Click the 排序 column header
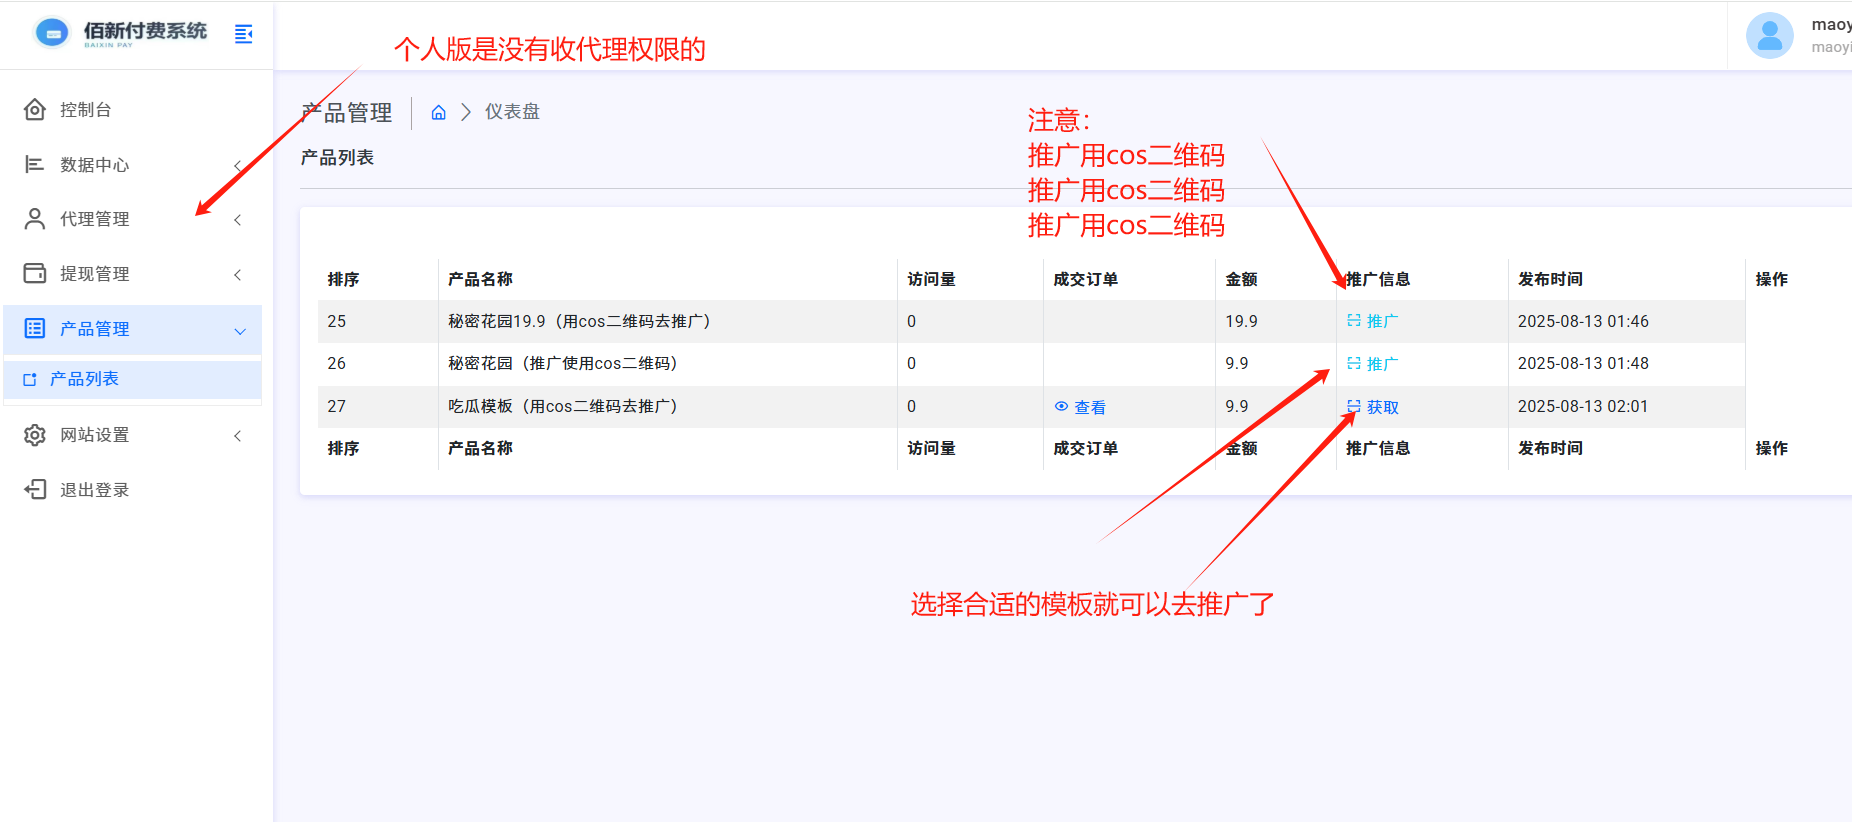1852x822 pixels. pyautogui.click(x=343, y=279)
